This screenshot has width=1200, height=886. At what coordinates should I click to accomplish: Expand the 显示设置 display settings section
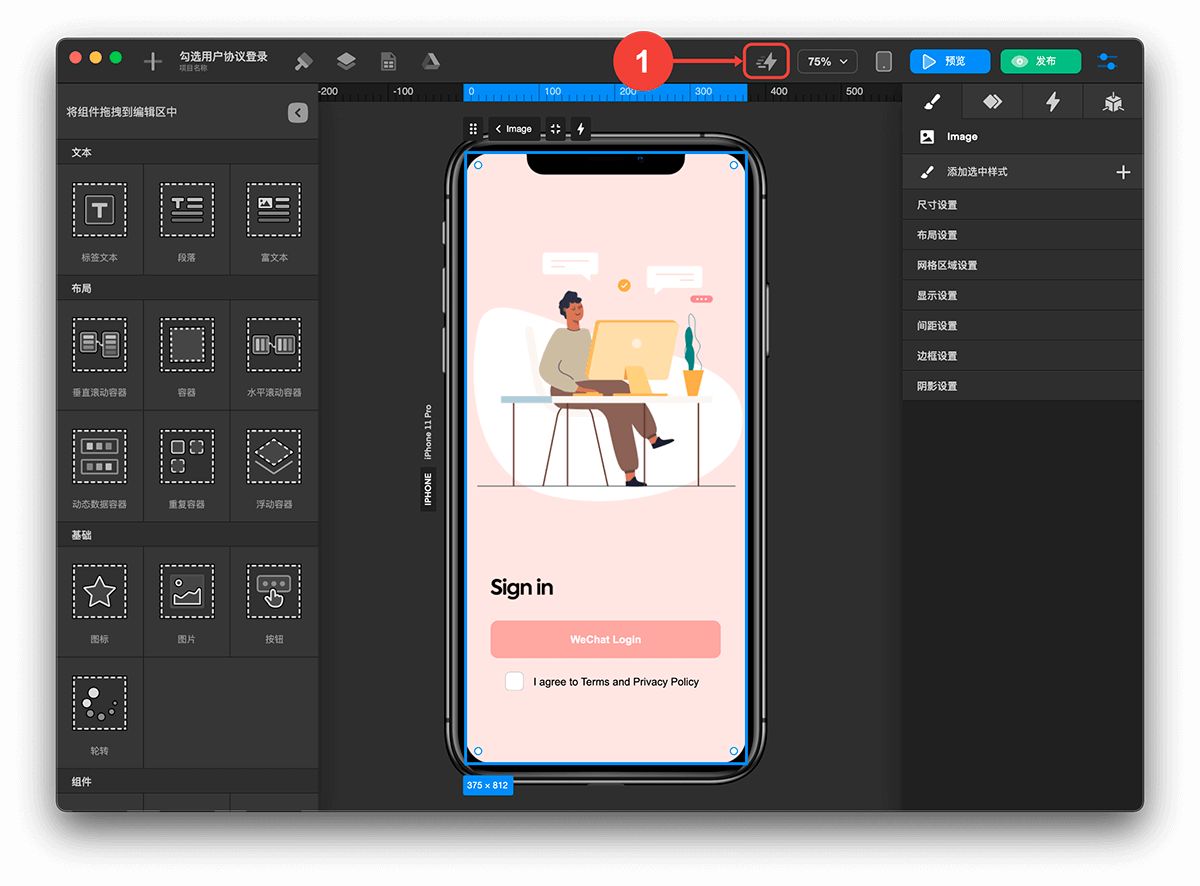click(1022, 295)
